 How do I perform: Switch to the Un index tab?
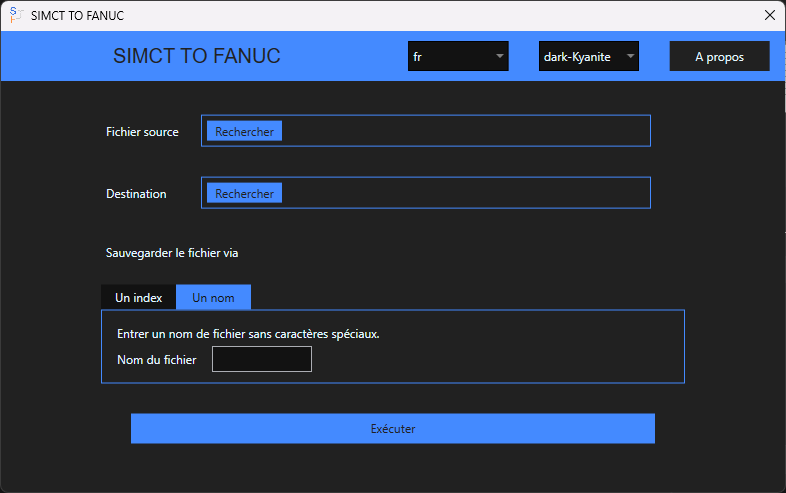[138, 297]
